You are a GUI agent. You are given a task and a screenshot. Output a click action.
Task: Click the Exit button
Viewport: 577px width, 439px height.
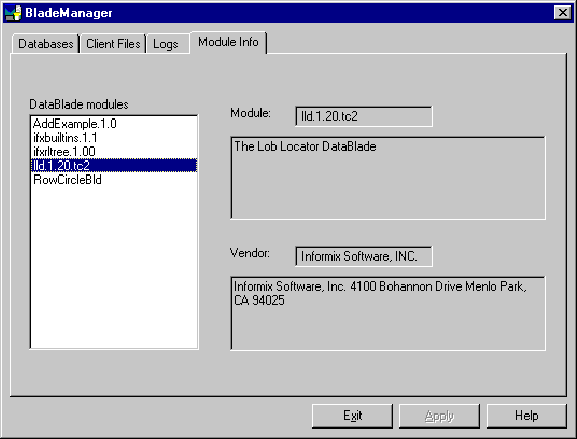point(352,416)
